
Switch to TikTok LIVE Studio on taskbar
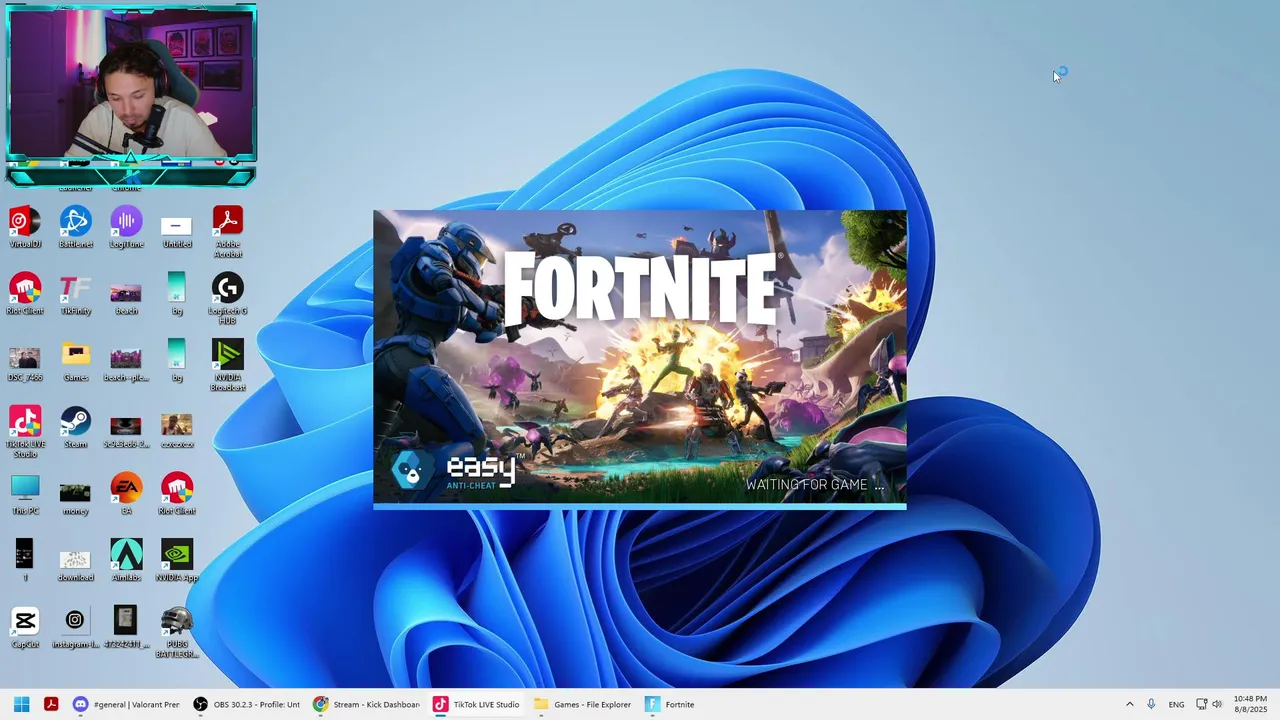point(476,704)
